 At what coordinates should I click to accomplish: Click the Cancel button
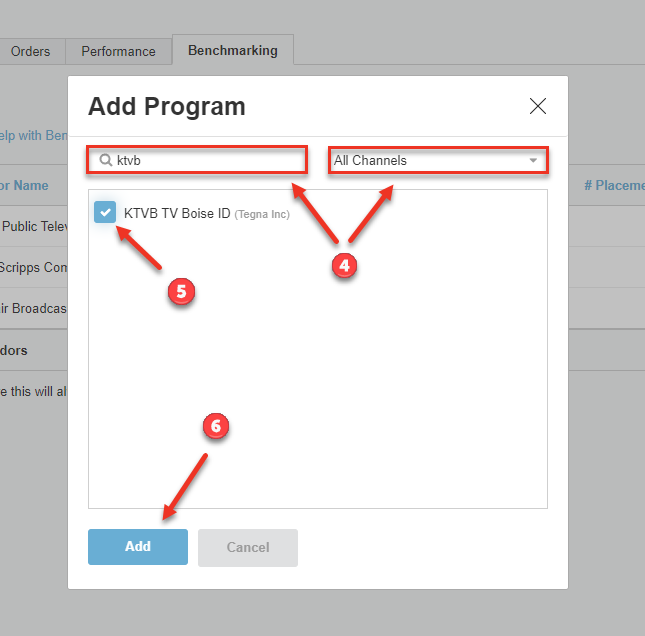[248, 547]
